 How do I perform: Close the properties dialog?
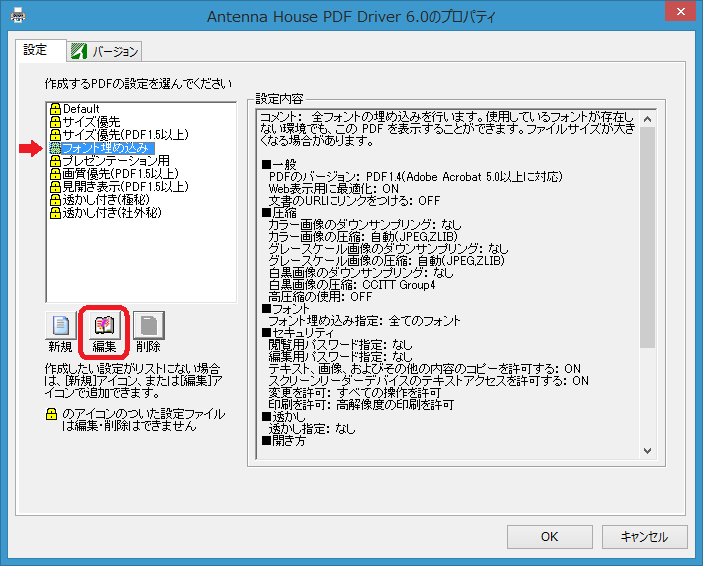point(680,12)
